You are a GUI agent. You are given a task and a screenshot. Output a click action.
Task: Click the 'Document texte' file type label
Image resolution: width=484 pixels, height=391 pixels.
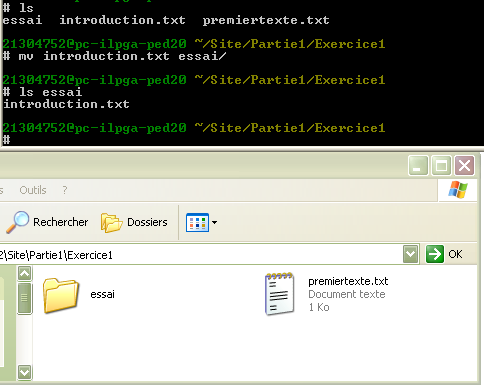click(x=347, y=294)
